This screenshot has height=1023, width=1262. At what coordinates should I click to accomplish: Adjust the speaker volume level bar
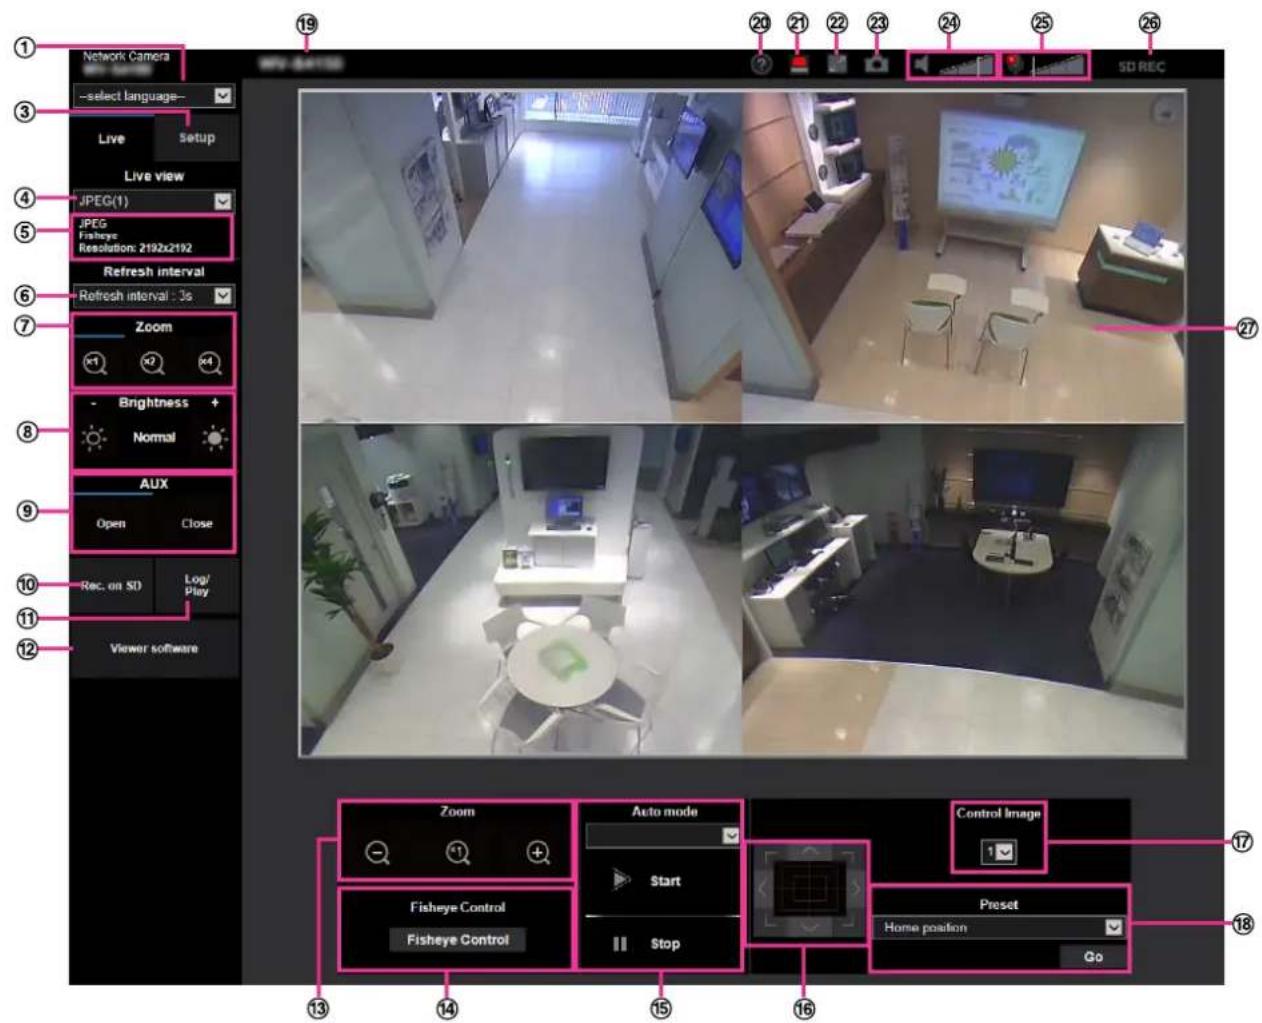[x=967, y=65]
